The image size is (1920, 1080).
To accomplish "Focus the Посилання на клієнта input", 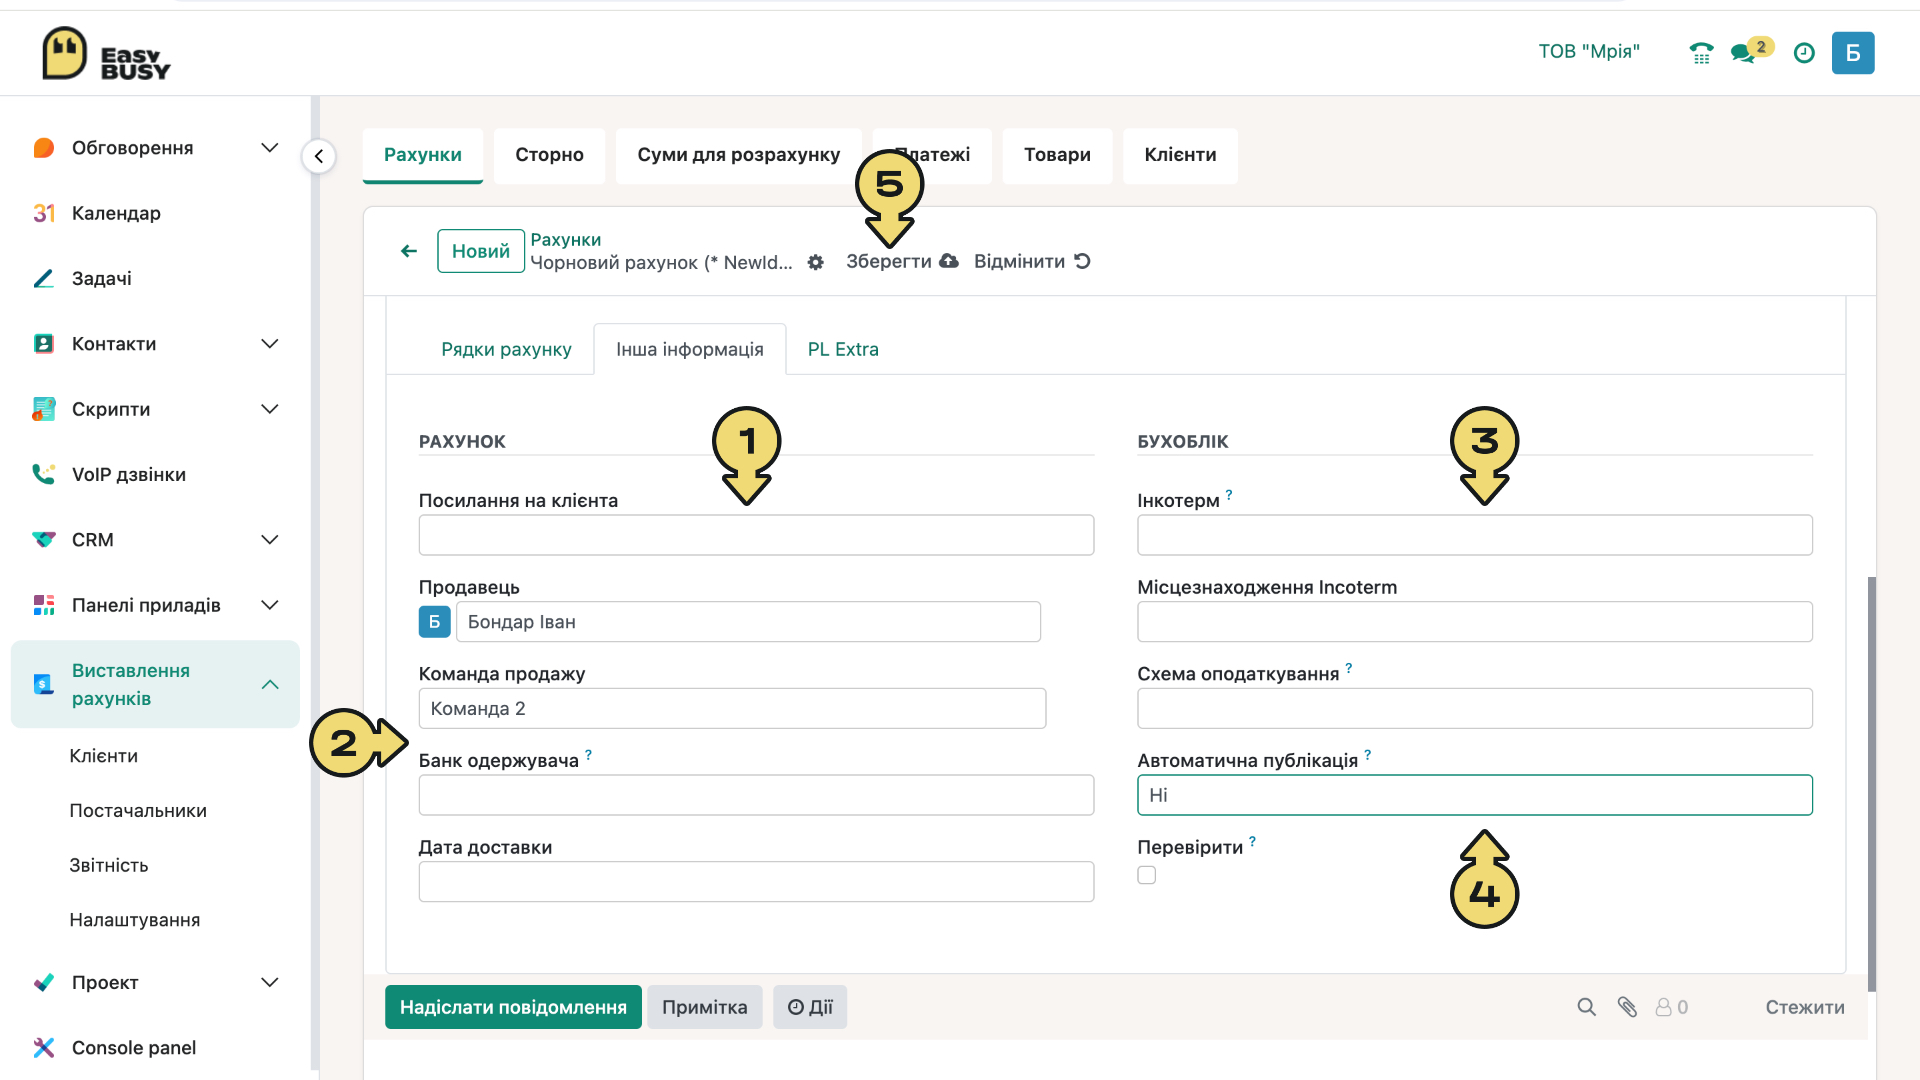I will [x=756, y=535].
